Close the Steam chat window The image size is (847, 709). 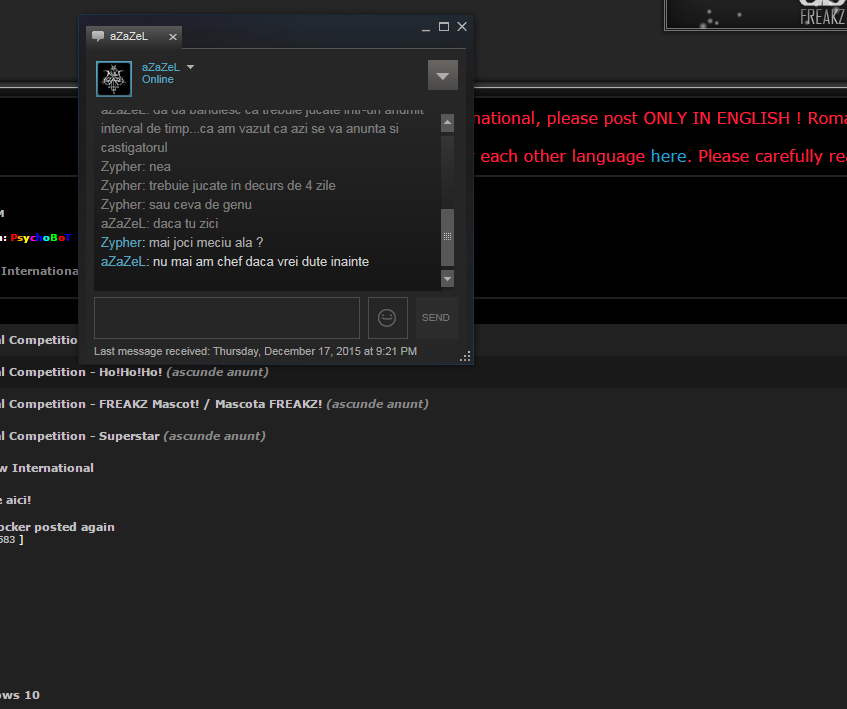pos(462,26)
